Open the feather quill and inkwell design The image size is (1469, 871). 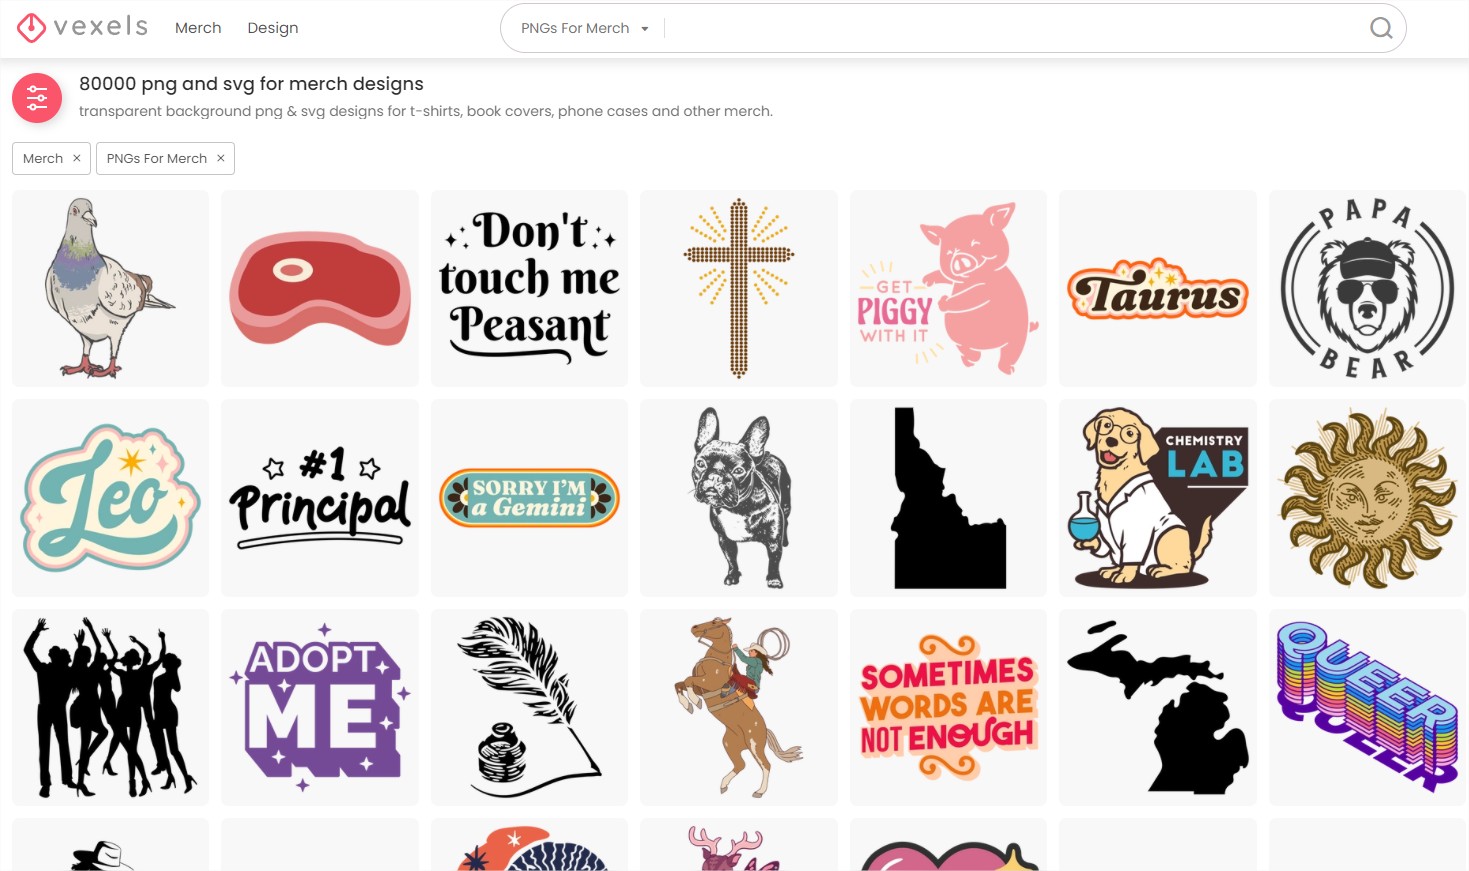530,707
